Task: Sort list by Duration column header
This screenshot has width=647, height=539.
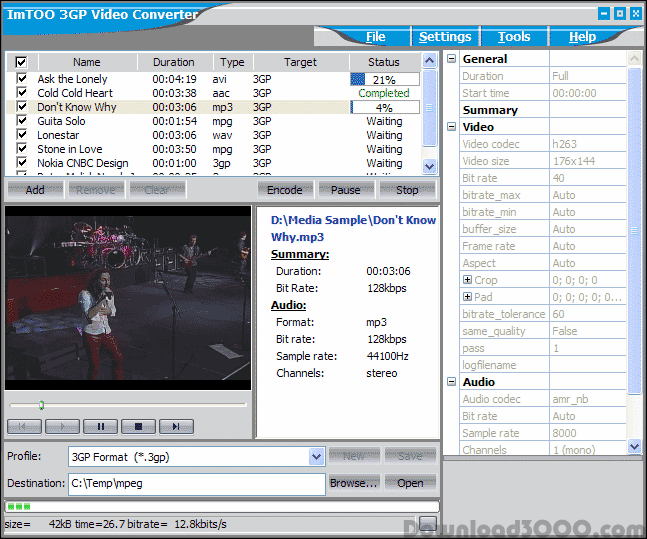Action: (x=174, y=62)
